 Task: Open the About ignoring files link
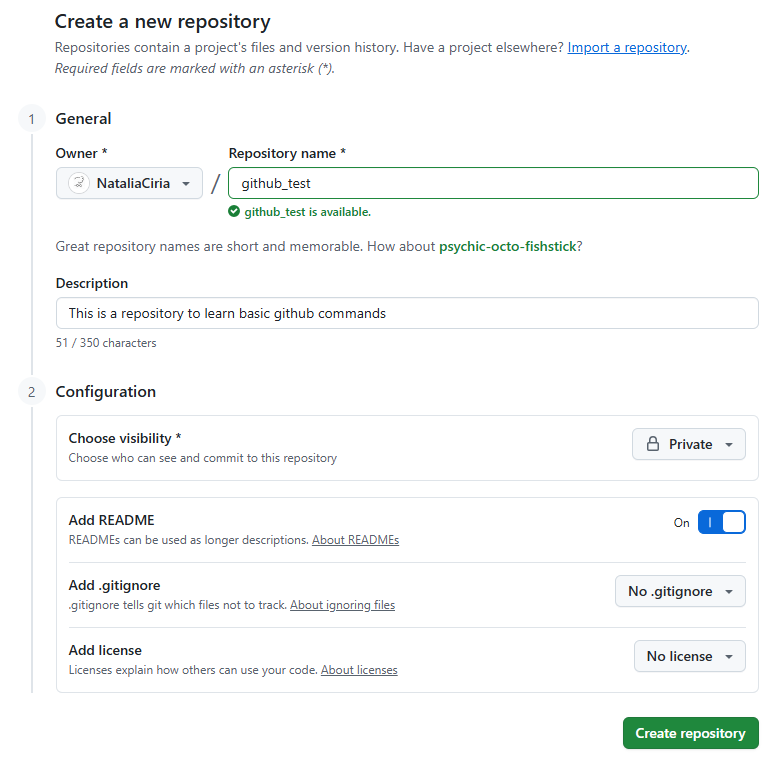click(342, 605)
